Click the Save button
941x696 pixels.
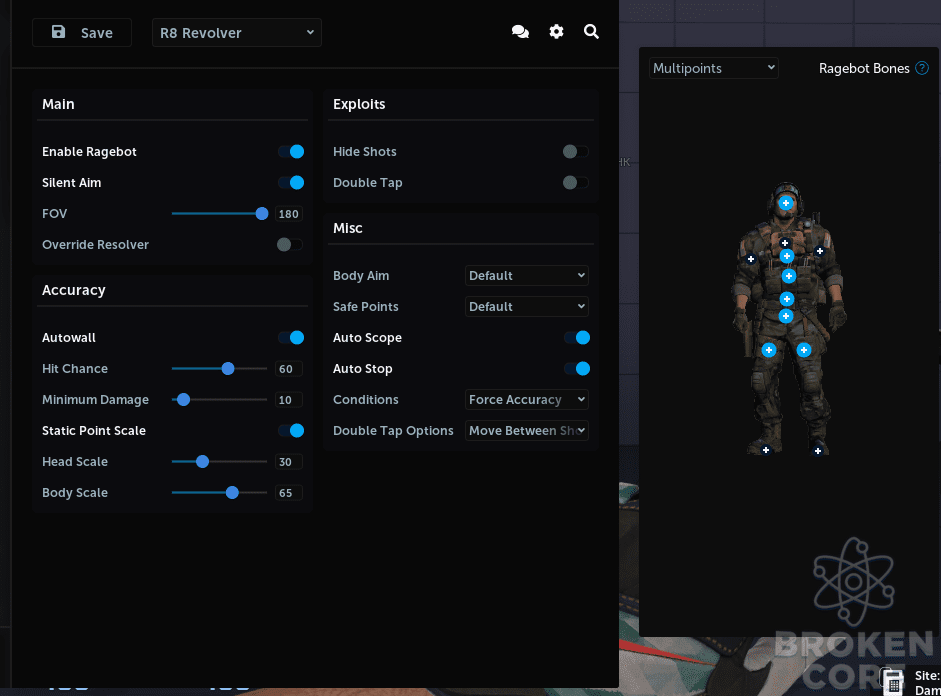point(82,32)
